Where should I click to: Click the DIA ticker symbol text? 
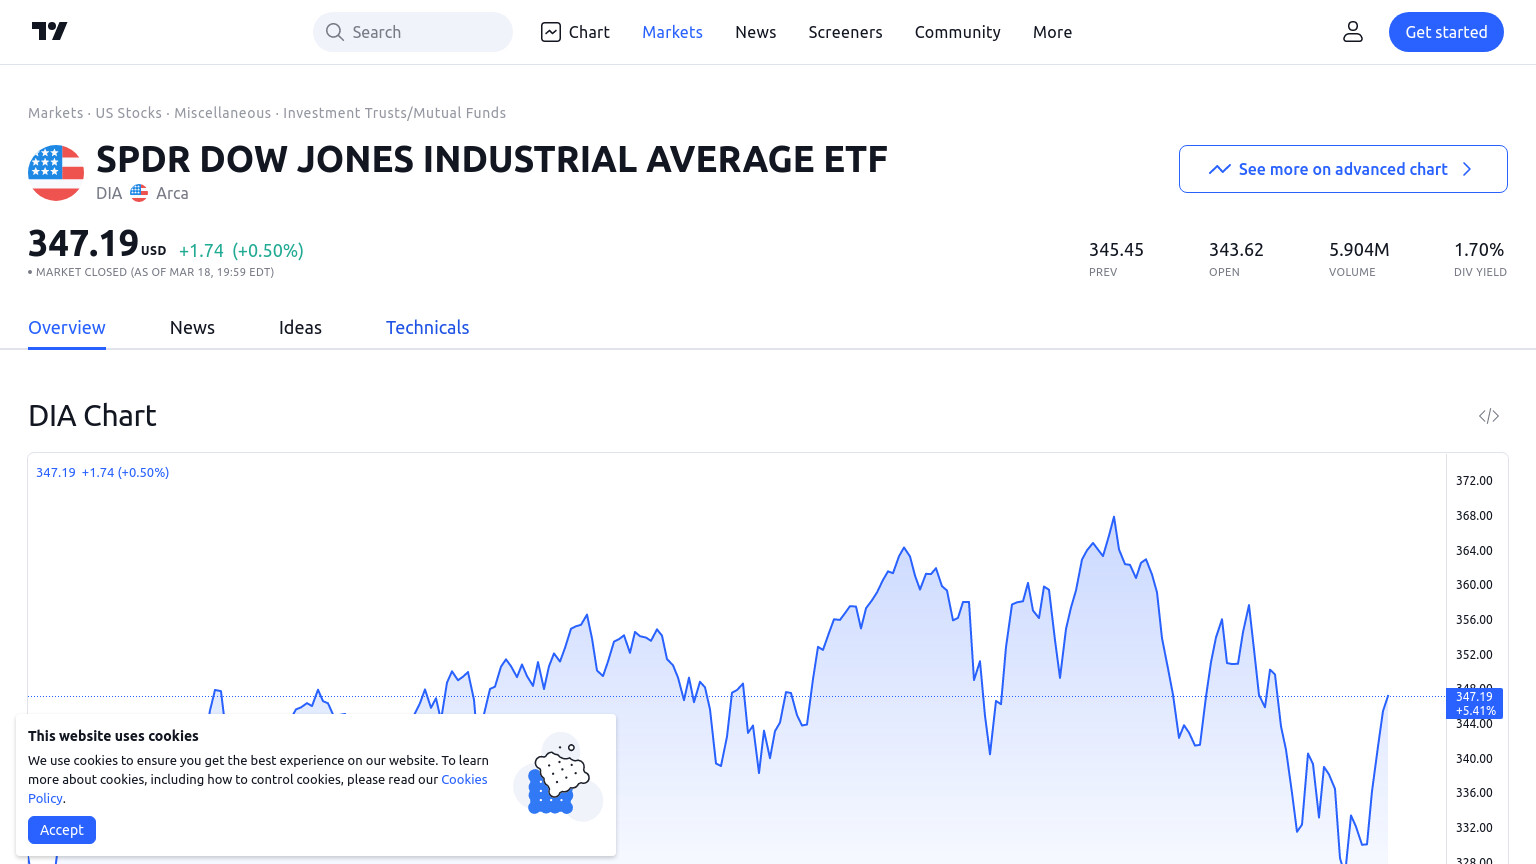pyautogui.click(x=109, y=193)
